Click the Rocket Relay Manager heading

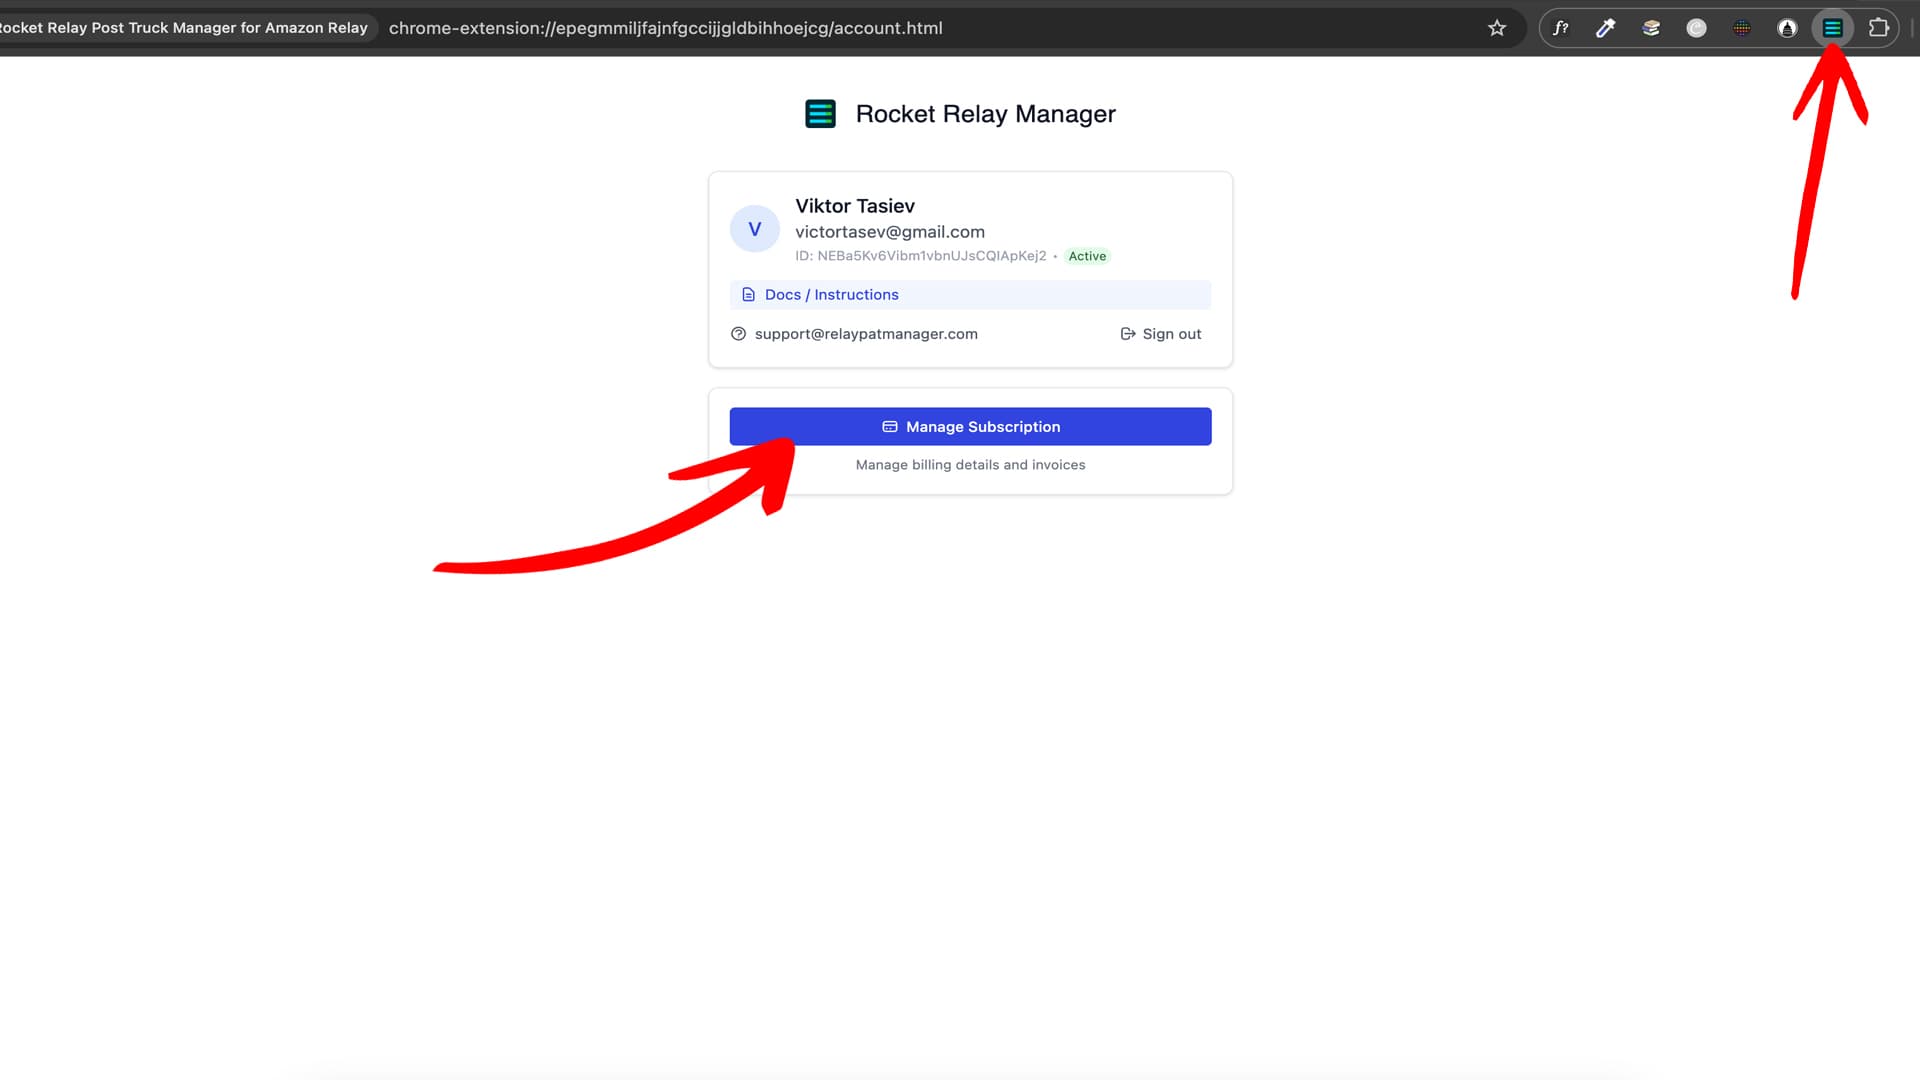985,114
